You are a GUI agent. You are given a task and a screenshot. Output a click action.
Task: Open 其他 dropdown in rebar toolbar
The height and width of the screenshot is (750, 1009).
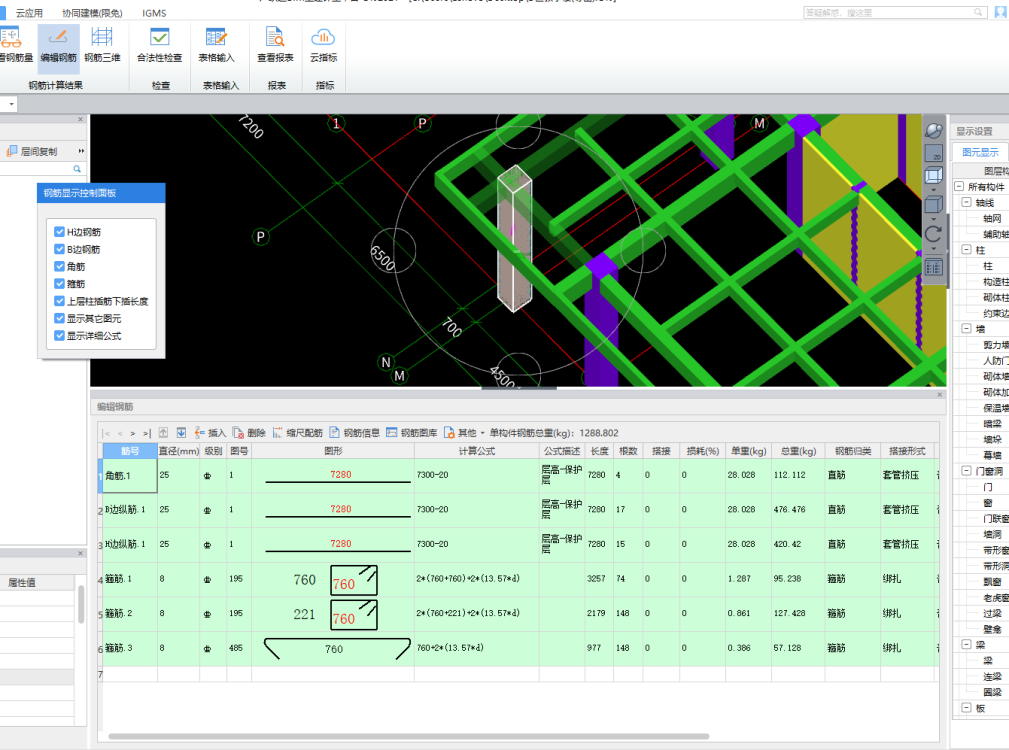(x=464, y=433)
